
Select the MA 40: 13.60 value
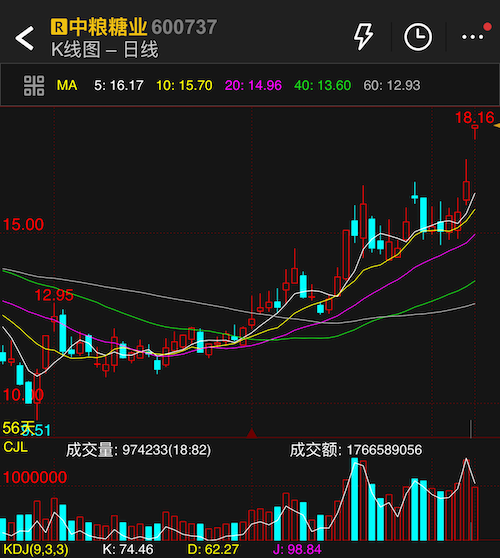(322, 85)
